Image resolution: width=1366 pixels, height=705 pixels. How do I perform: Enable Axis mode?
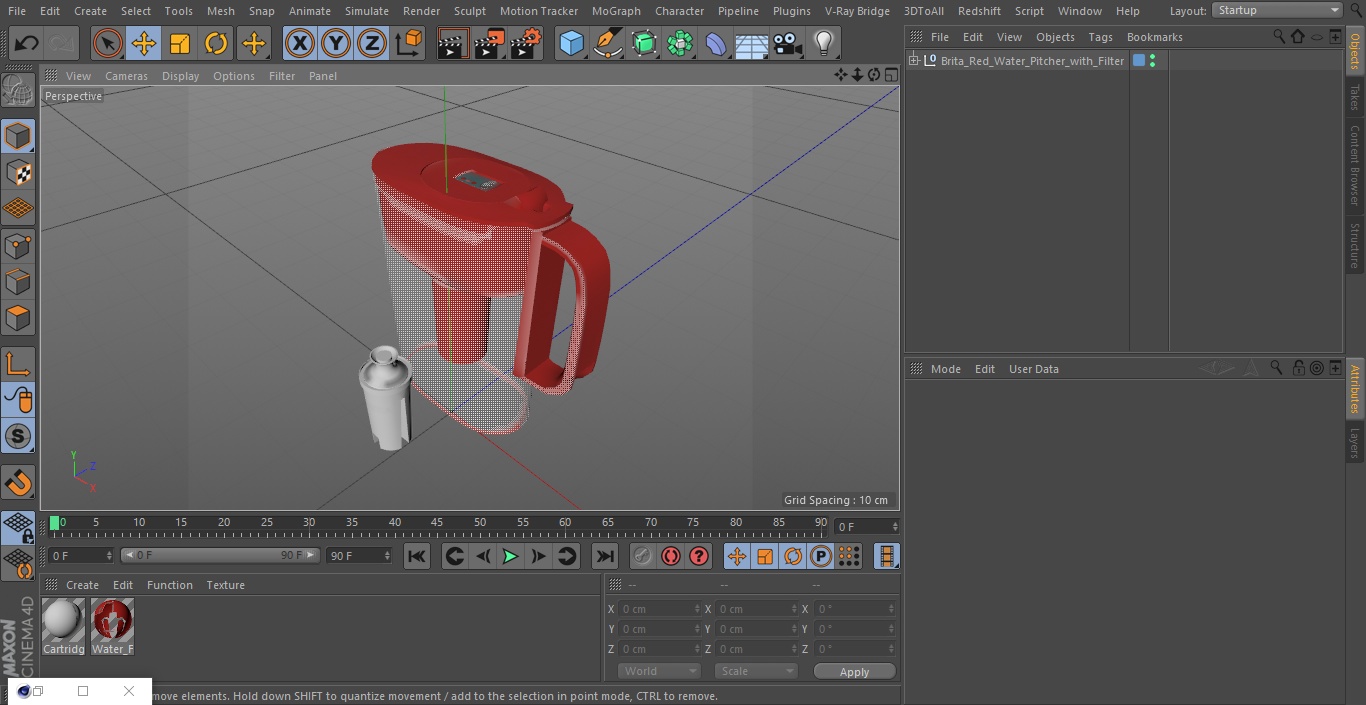coord(18,363)
